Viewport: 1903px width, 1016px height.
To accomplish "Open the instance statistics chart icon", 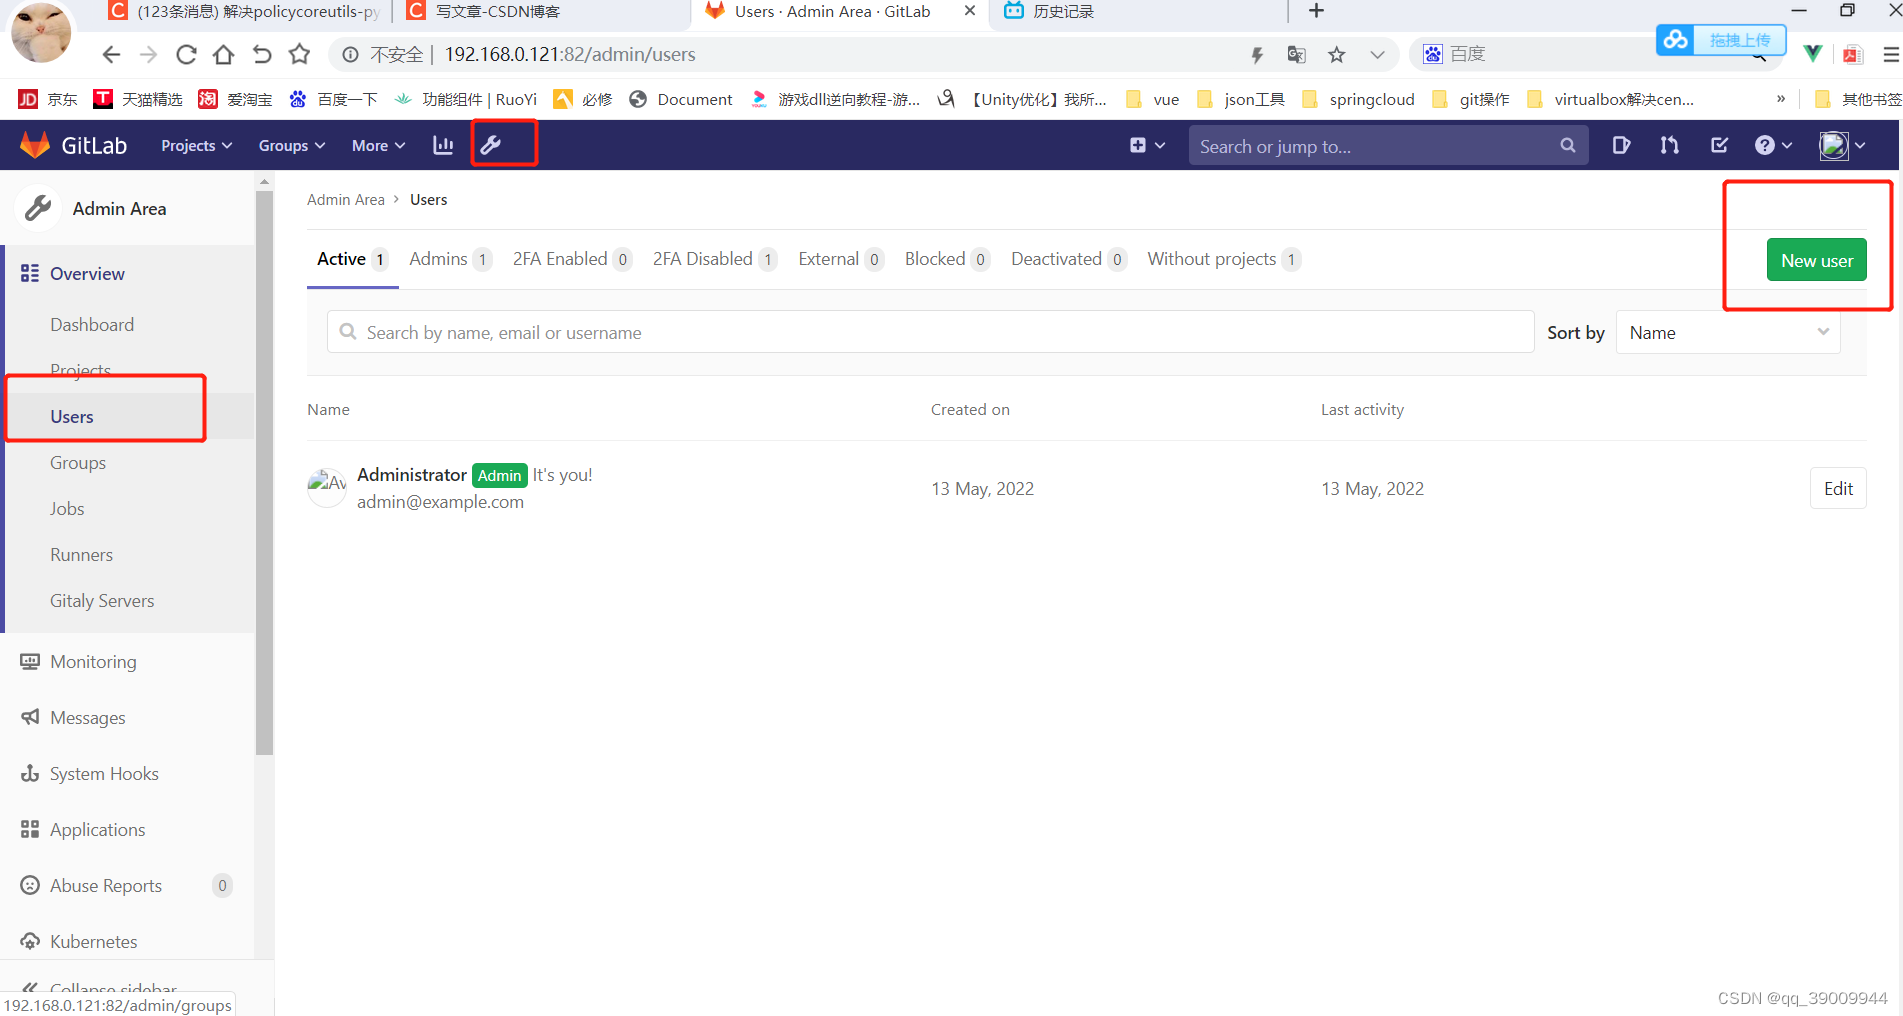I will (x=443, y=145).
